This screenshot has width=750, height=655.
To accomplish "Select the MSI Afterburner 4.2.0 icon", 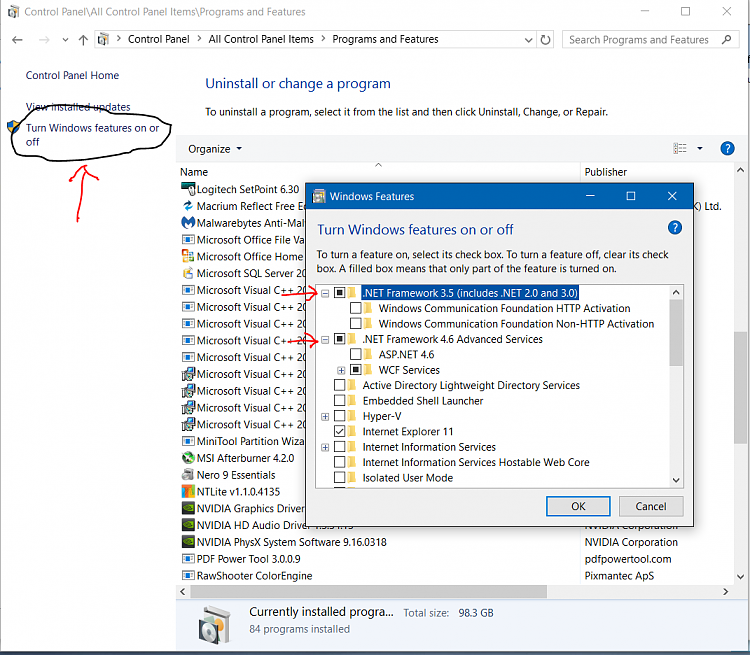I will click(188, 458).
